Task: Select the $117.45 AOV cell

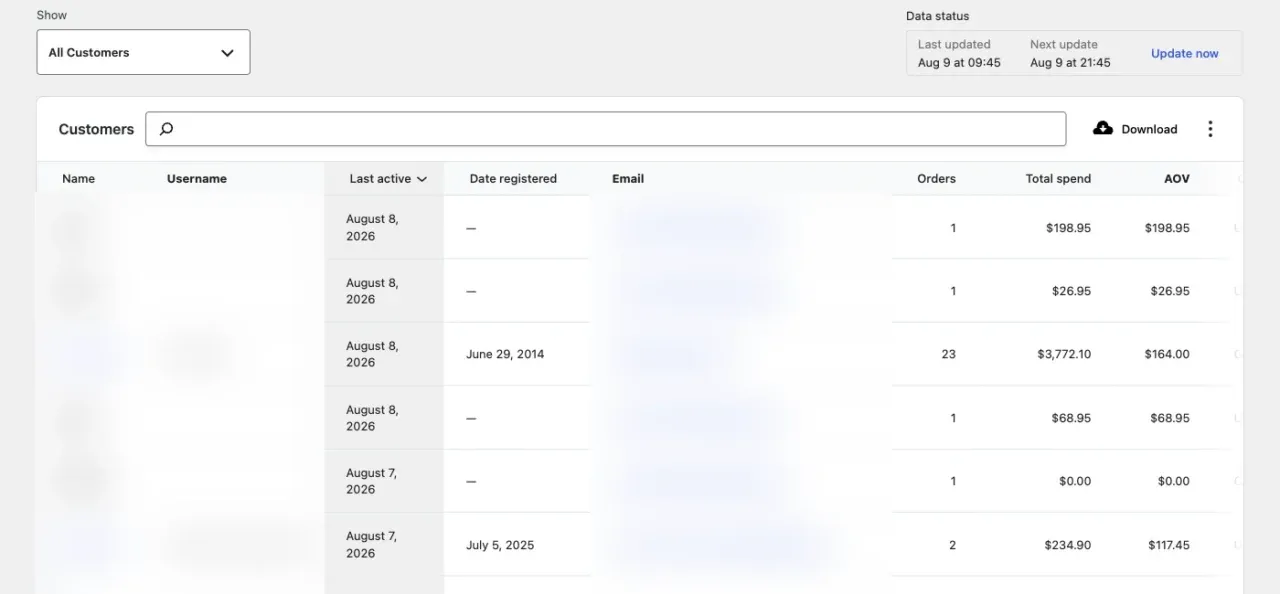Action: click(1168, 545)
